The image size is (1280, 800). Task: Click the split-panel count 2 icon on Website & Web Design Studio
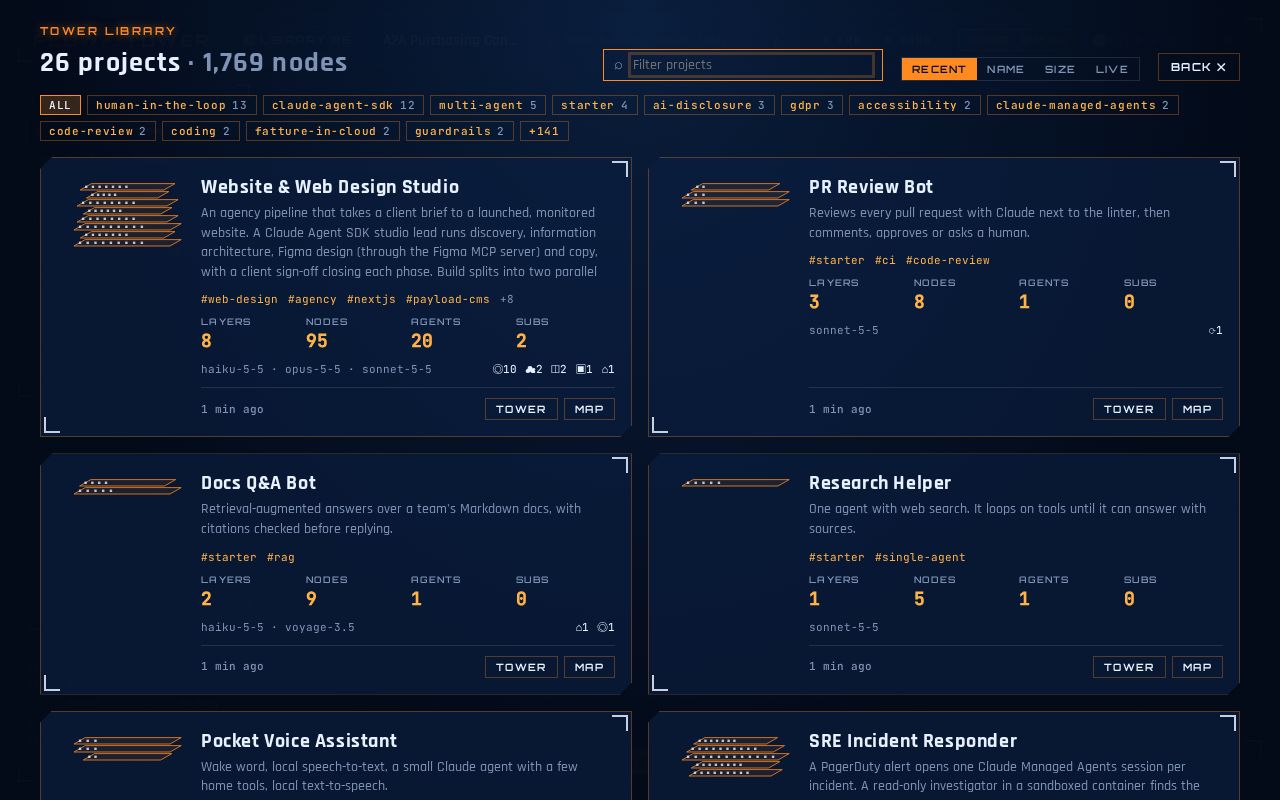[x=559, y=369]
